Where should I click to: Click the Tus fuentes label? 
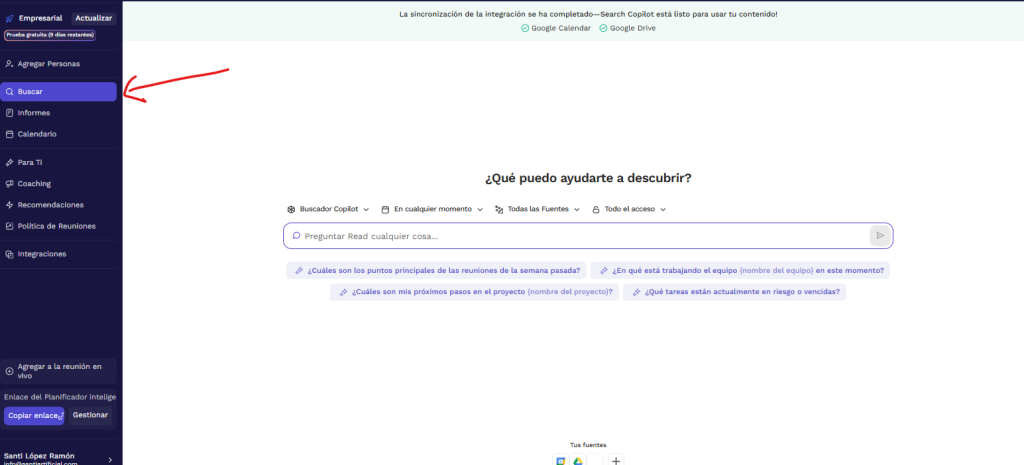click(x=588, y=445)
